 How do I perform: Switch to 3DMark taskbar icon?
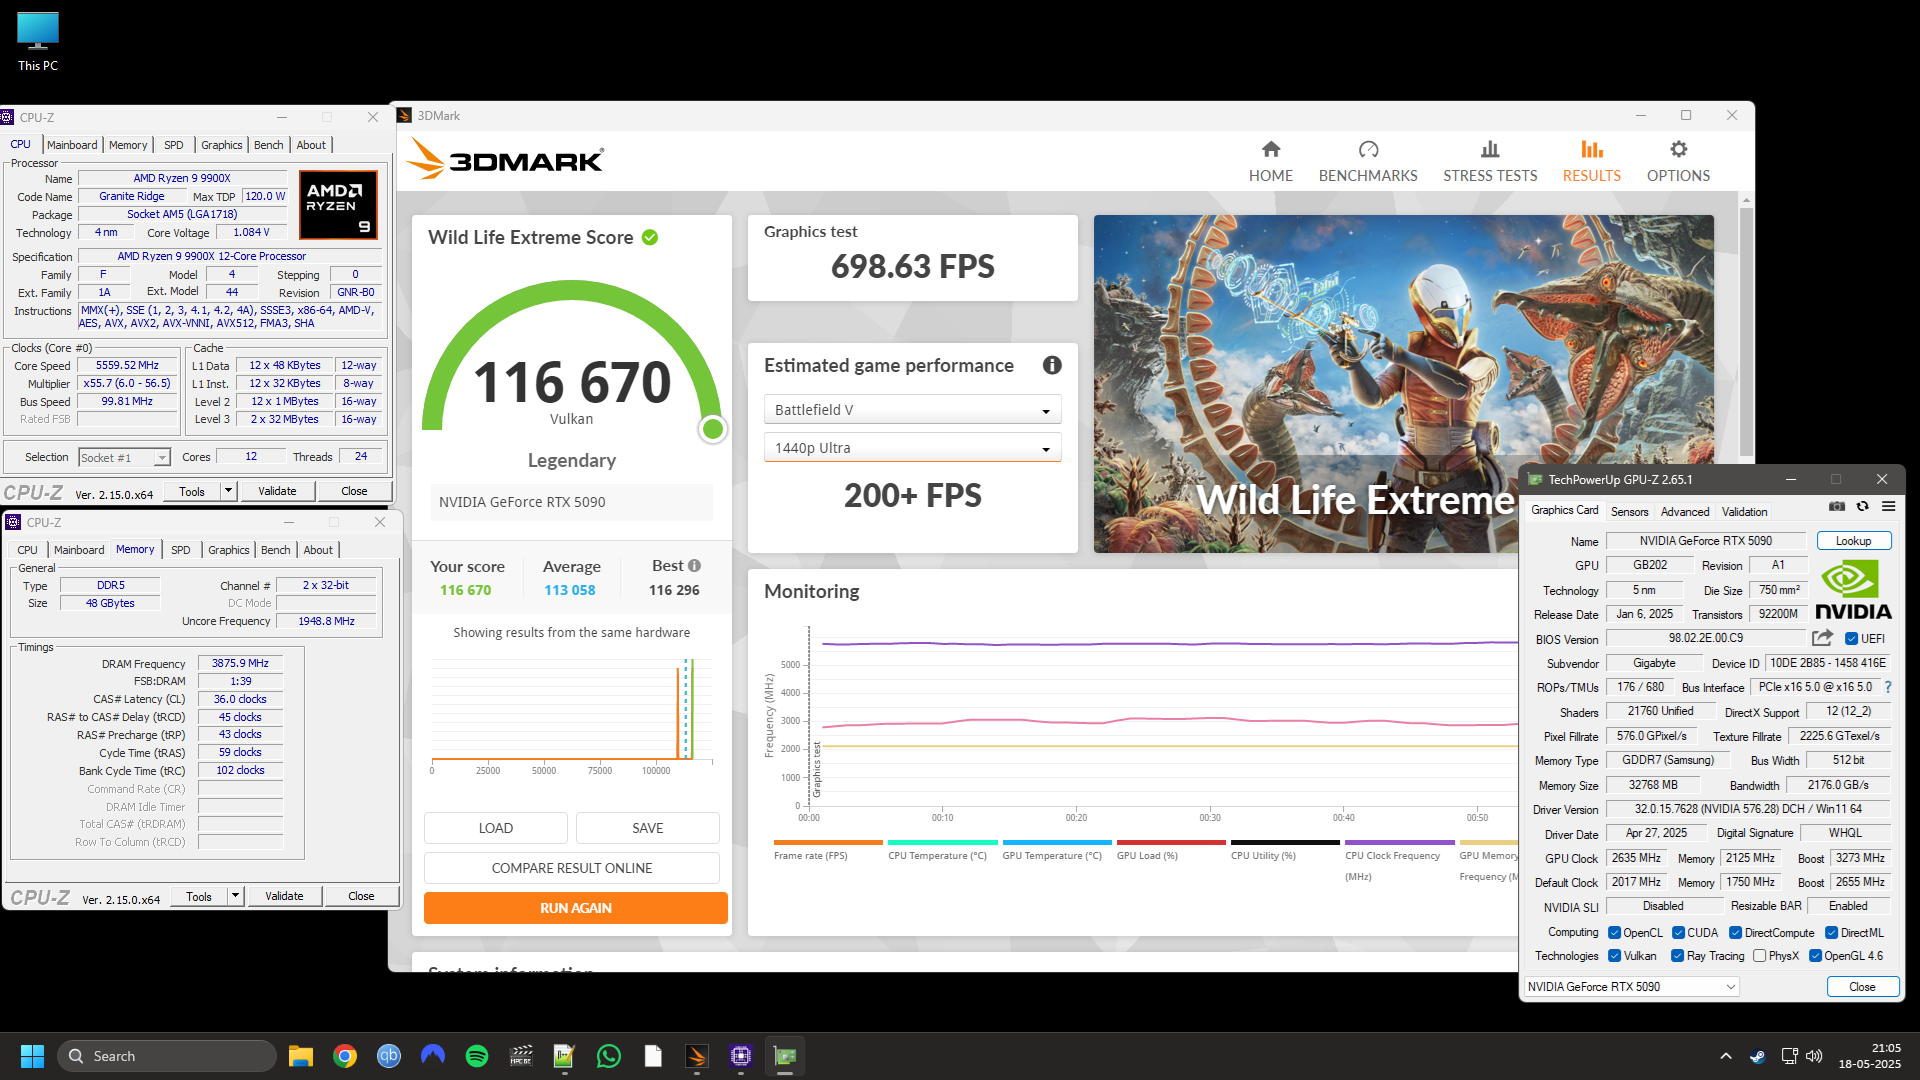(697, 1056)
